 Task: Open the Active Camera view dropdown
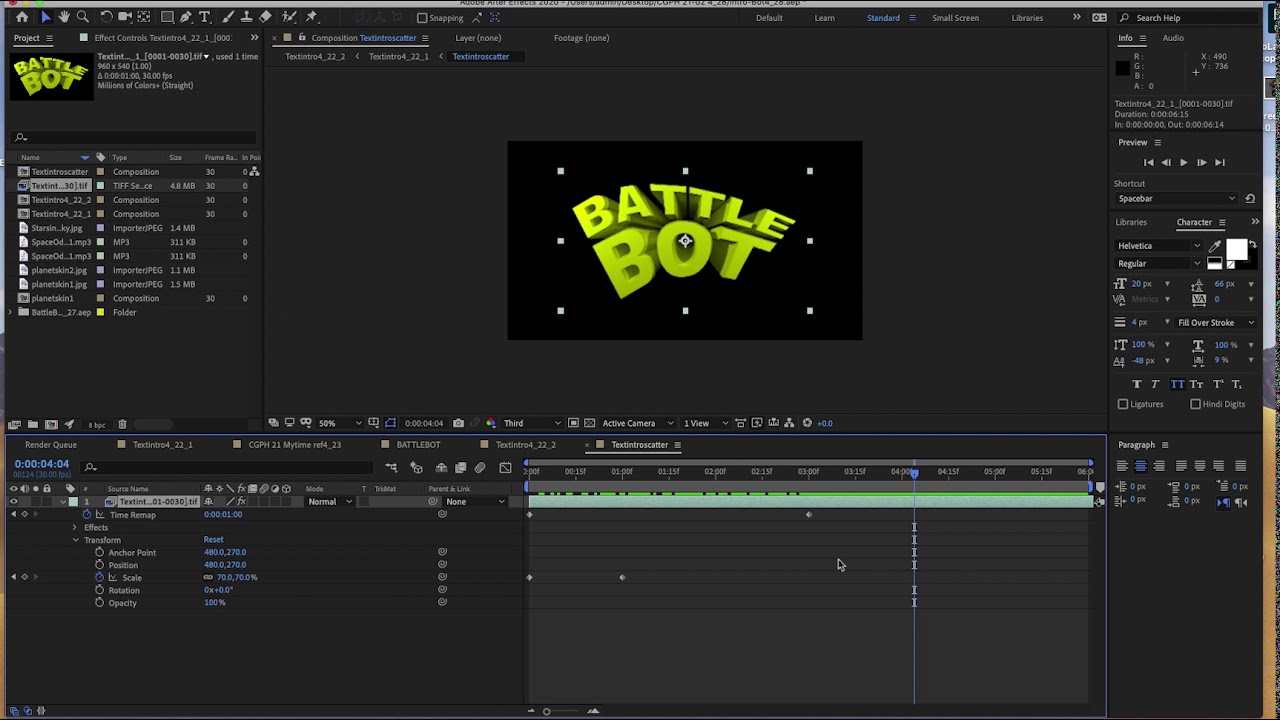point(636,423)
